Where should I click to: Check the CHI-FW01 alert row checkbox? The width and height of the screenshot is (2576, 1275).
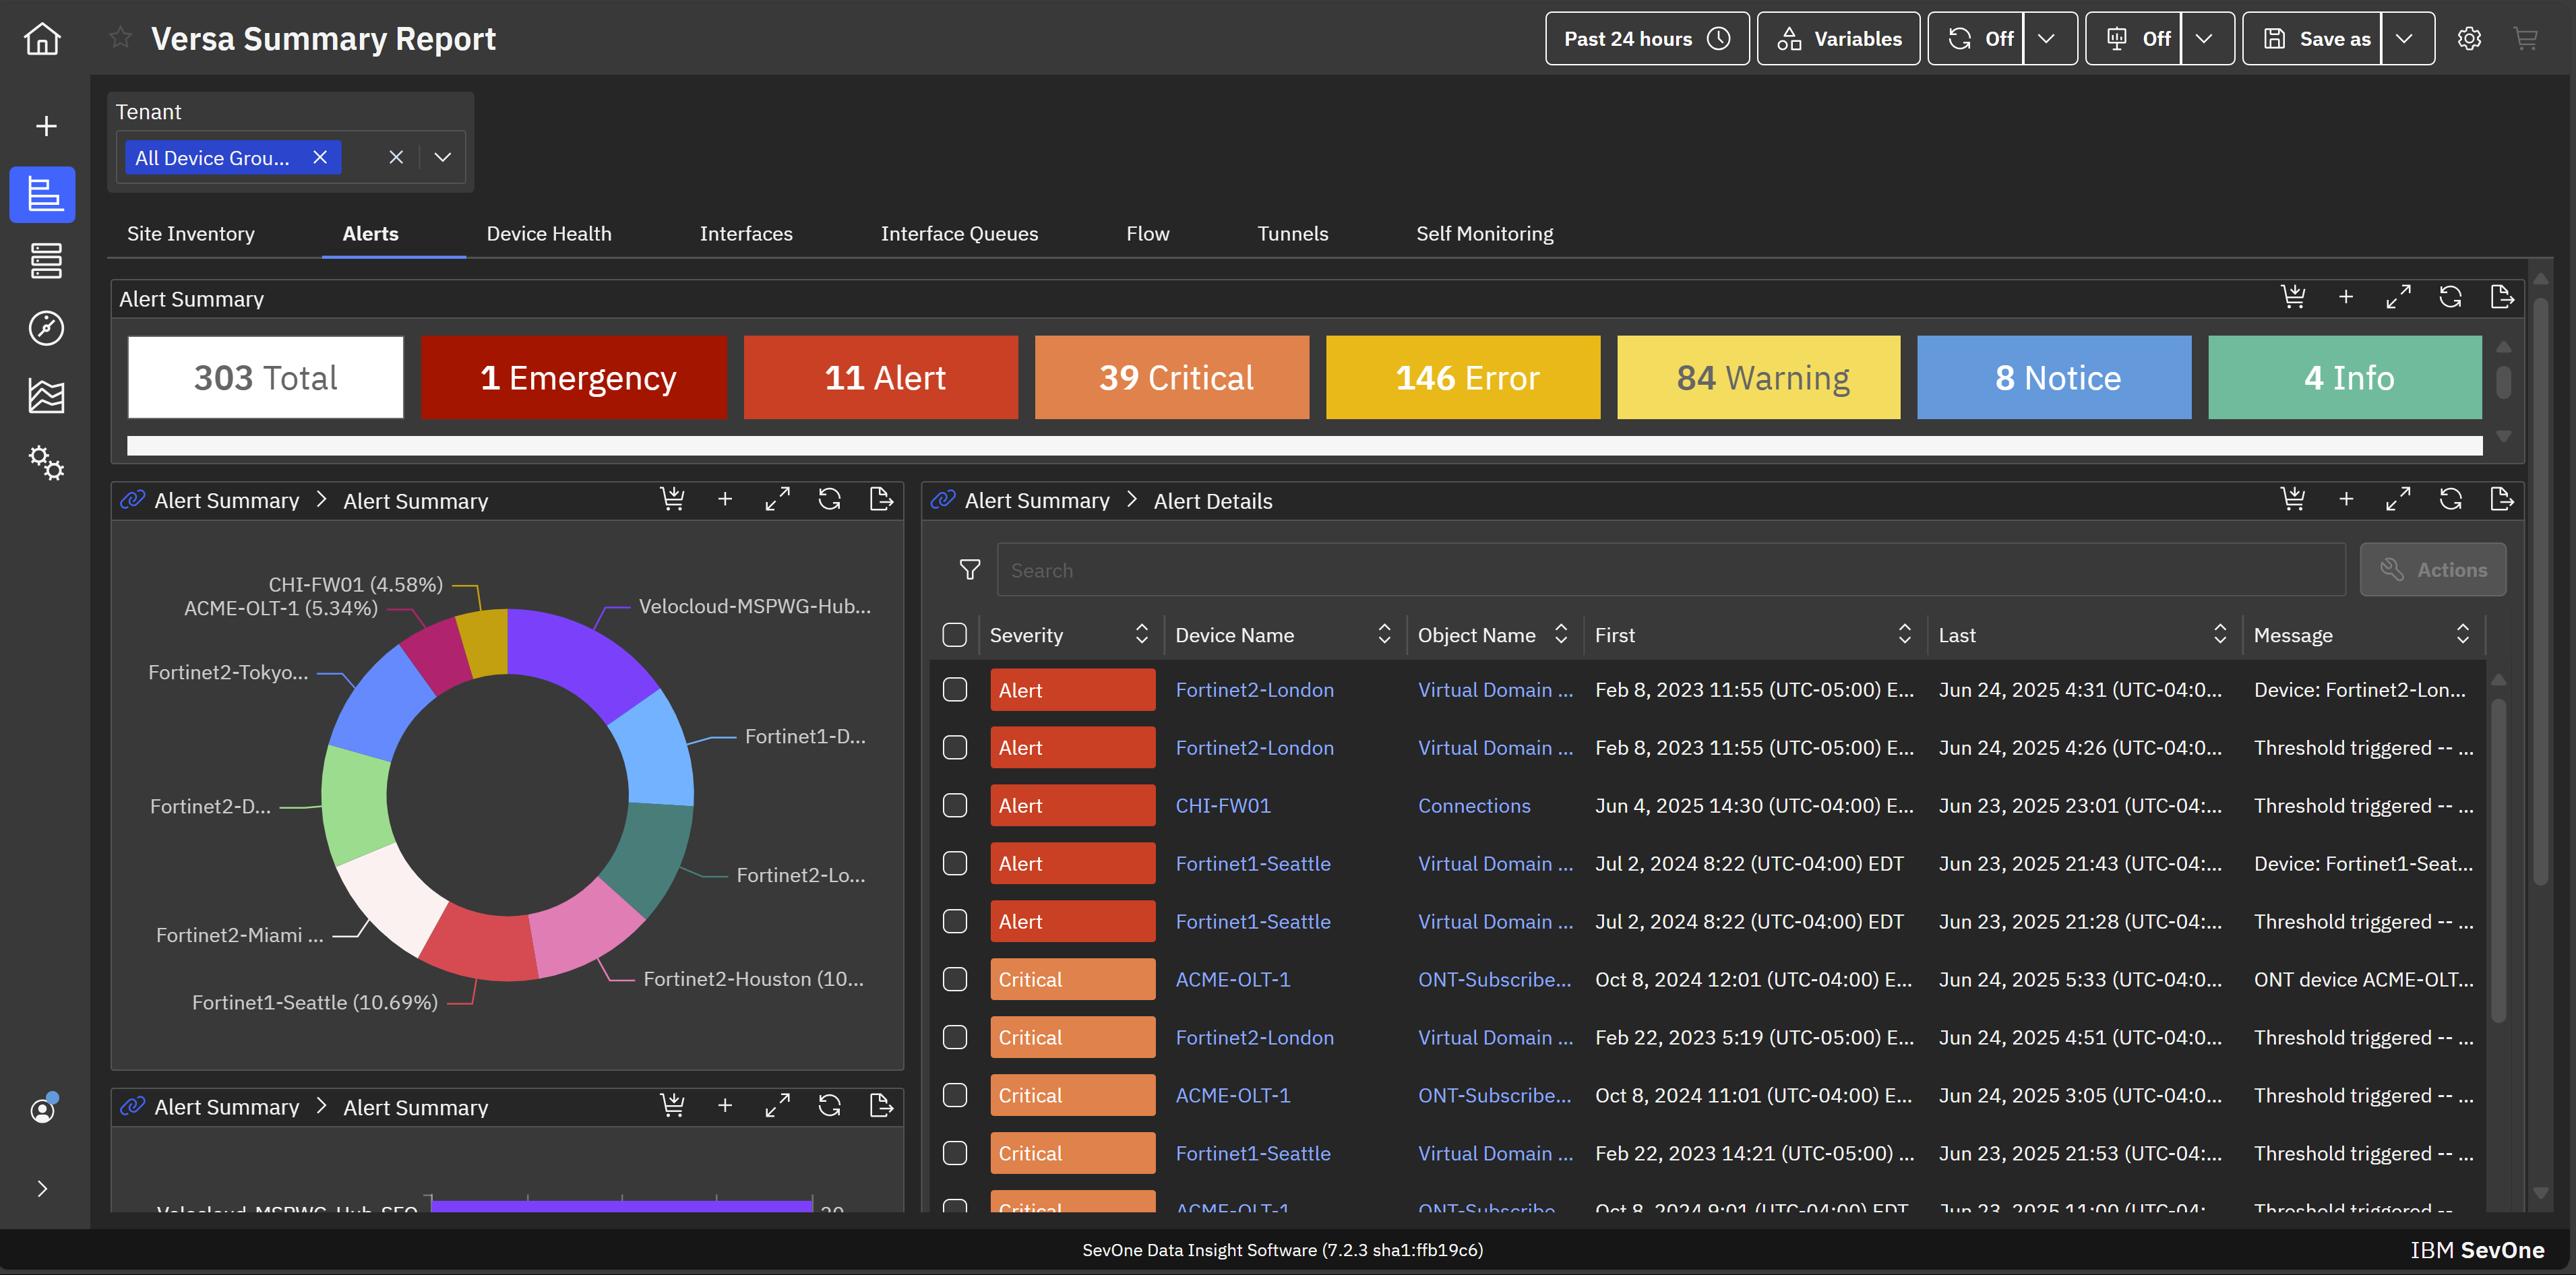(x=955, y=806)
